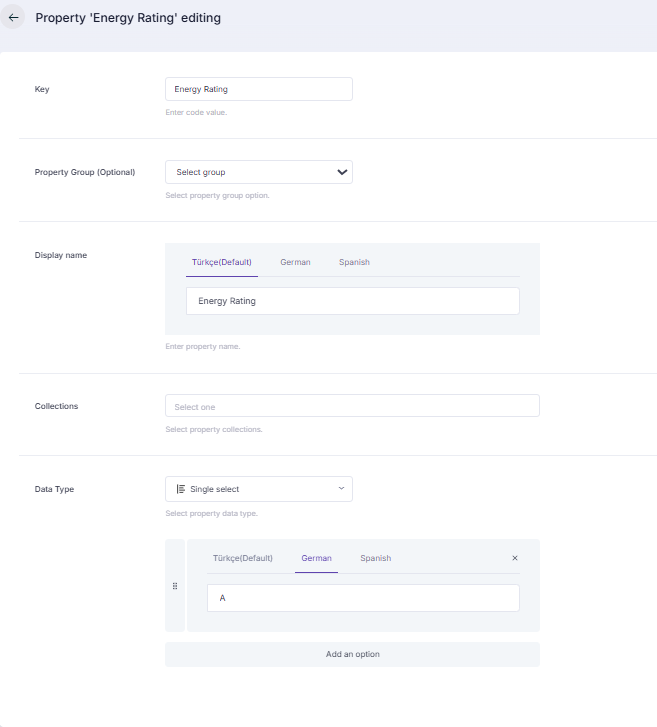Click the page title 'Property Energy Rating editing'
Screen dimensions: 657x727
coord(128,18)
